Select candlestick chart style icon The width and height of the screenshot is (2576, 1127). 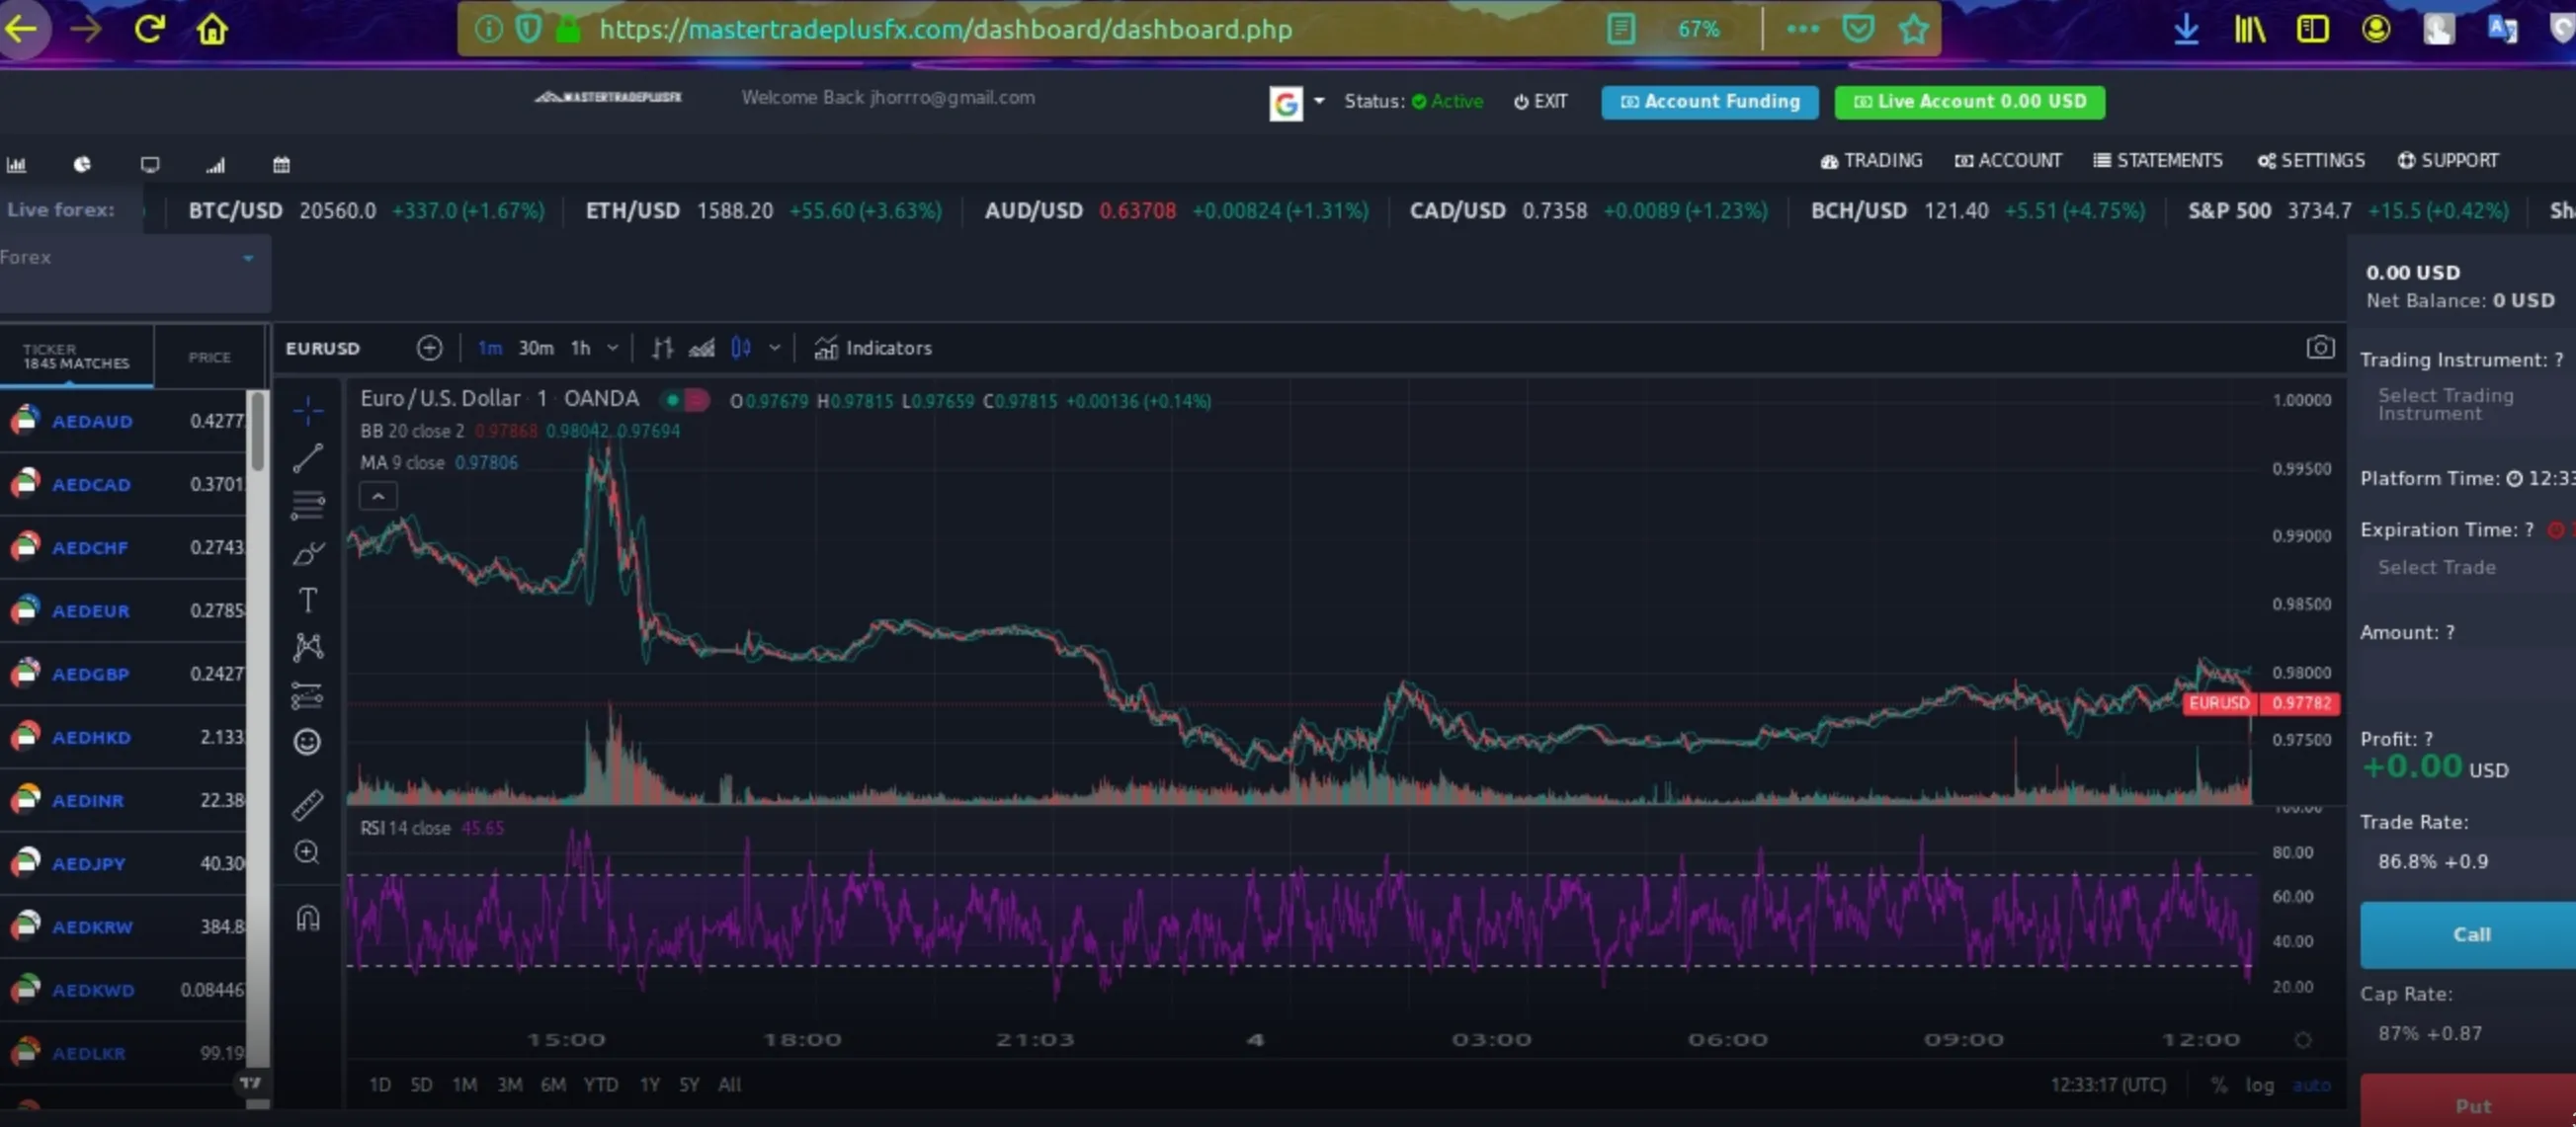pos(741,348)
